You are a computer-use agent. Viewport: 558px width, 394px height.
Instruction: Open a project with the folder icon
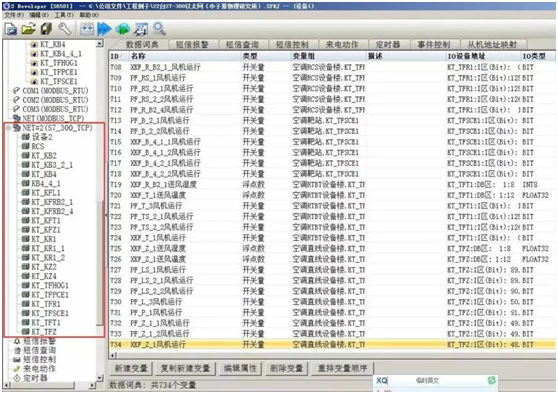(x=28, y=29)
